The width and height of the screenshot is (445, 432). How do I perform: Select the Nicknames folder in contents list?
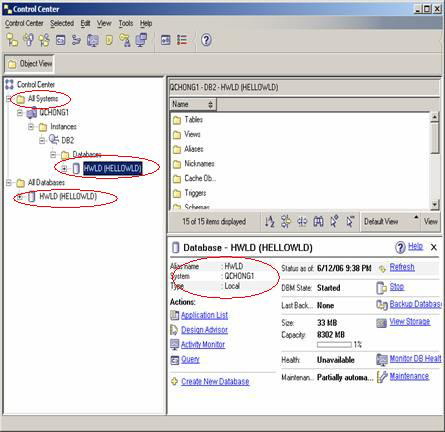click(x=194, y=164)
